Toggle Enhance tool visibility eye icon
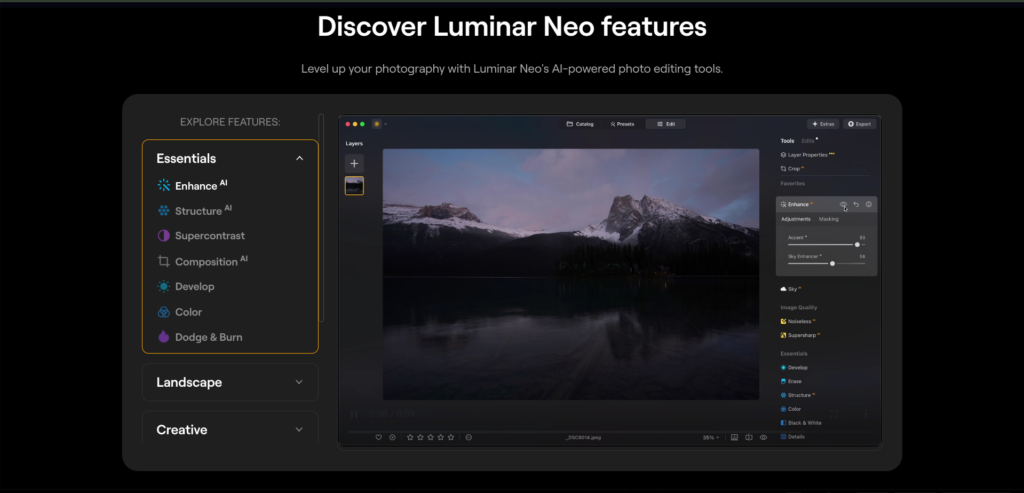This screenshot has height=493, width=1024. (843, 204)
